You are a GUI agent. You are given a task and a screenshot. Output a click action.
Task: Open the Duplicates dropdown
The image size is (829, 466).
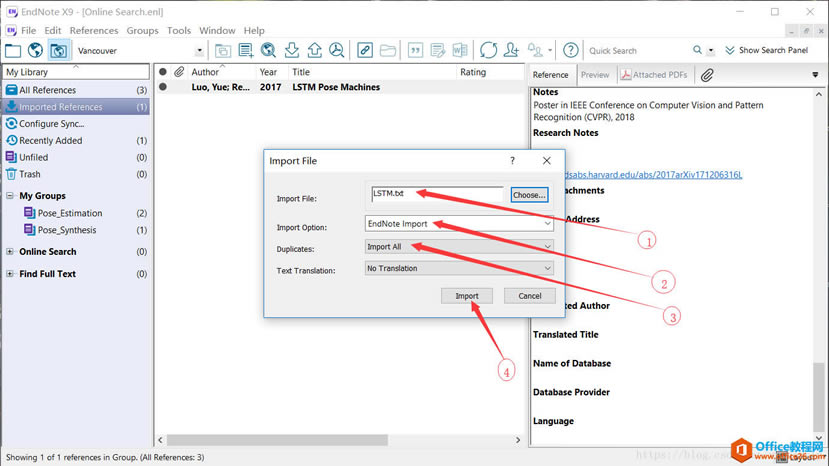click(459, 246)
